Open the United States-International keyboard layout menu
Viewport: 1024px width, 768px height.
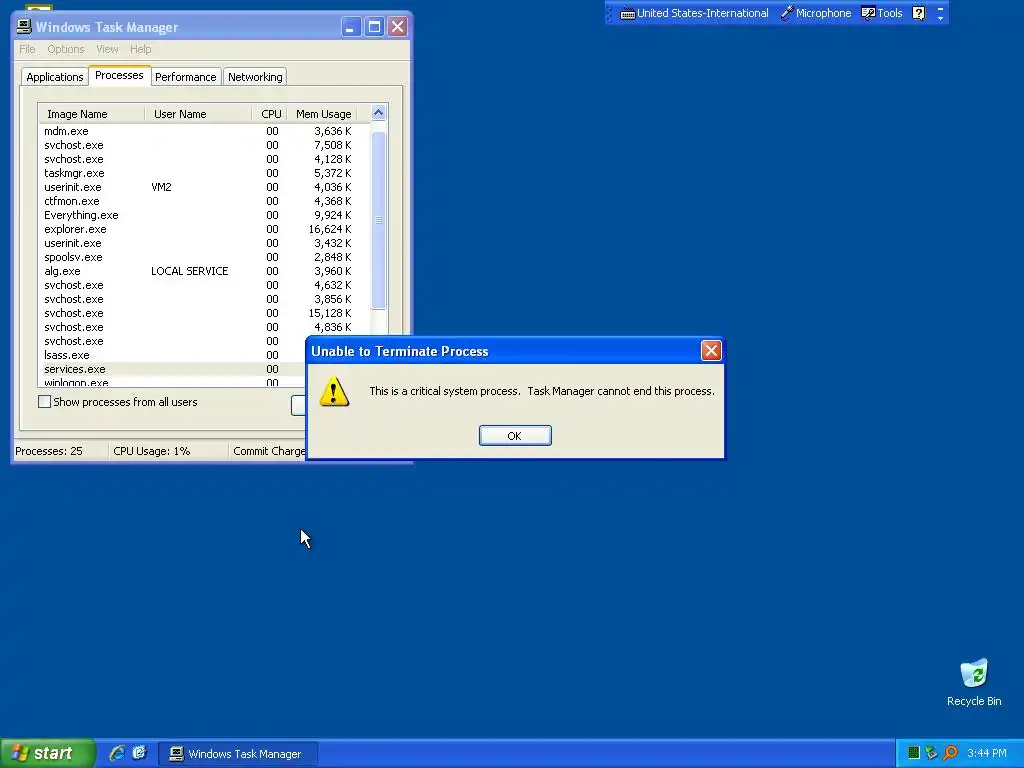coord(694,13)
